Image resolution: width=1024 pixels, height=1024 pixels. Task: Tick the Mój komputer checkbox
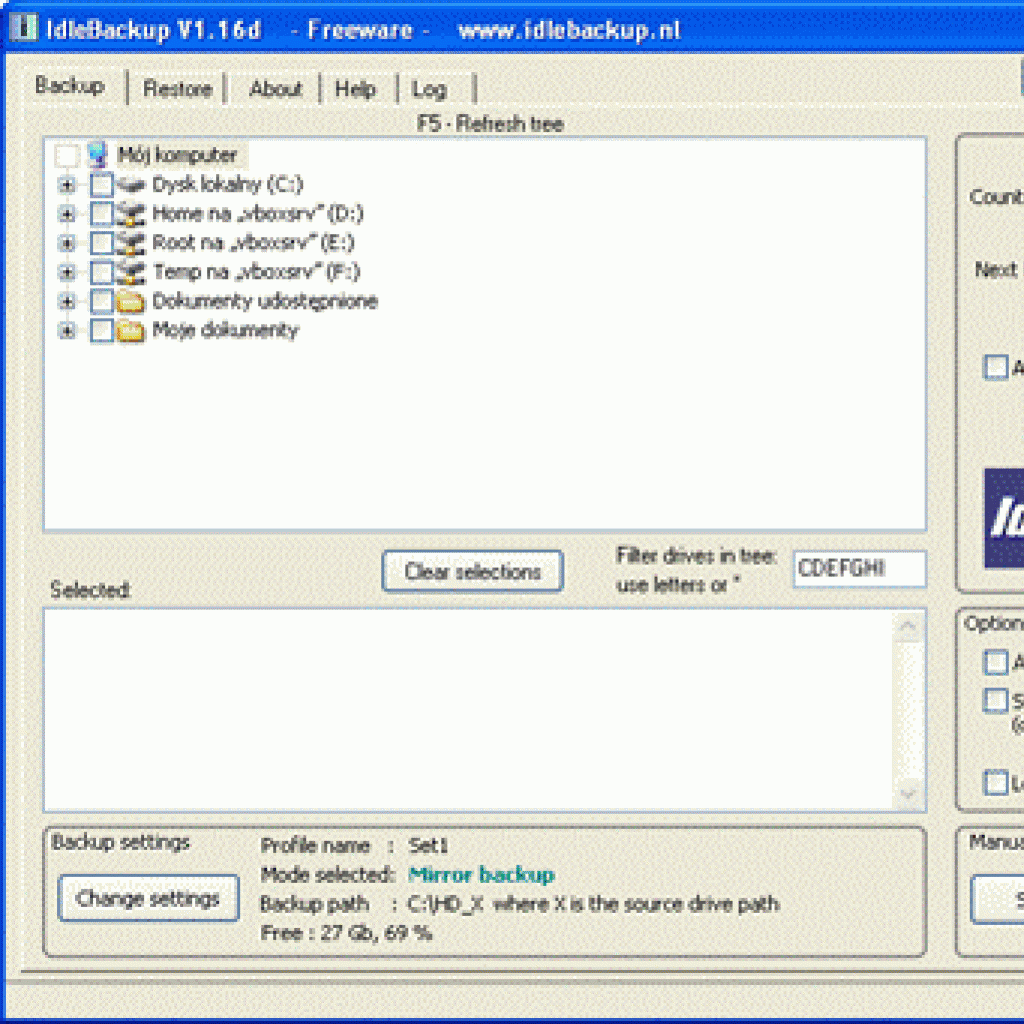click(x=67, y=156)
